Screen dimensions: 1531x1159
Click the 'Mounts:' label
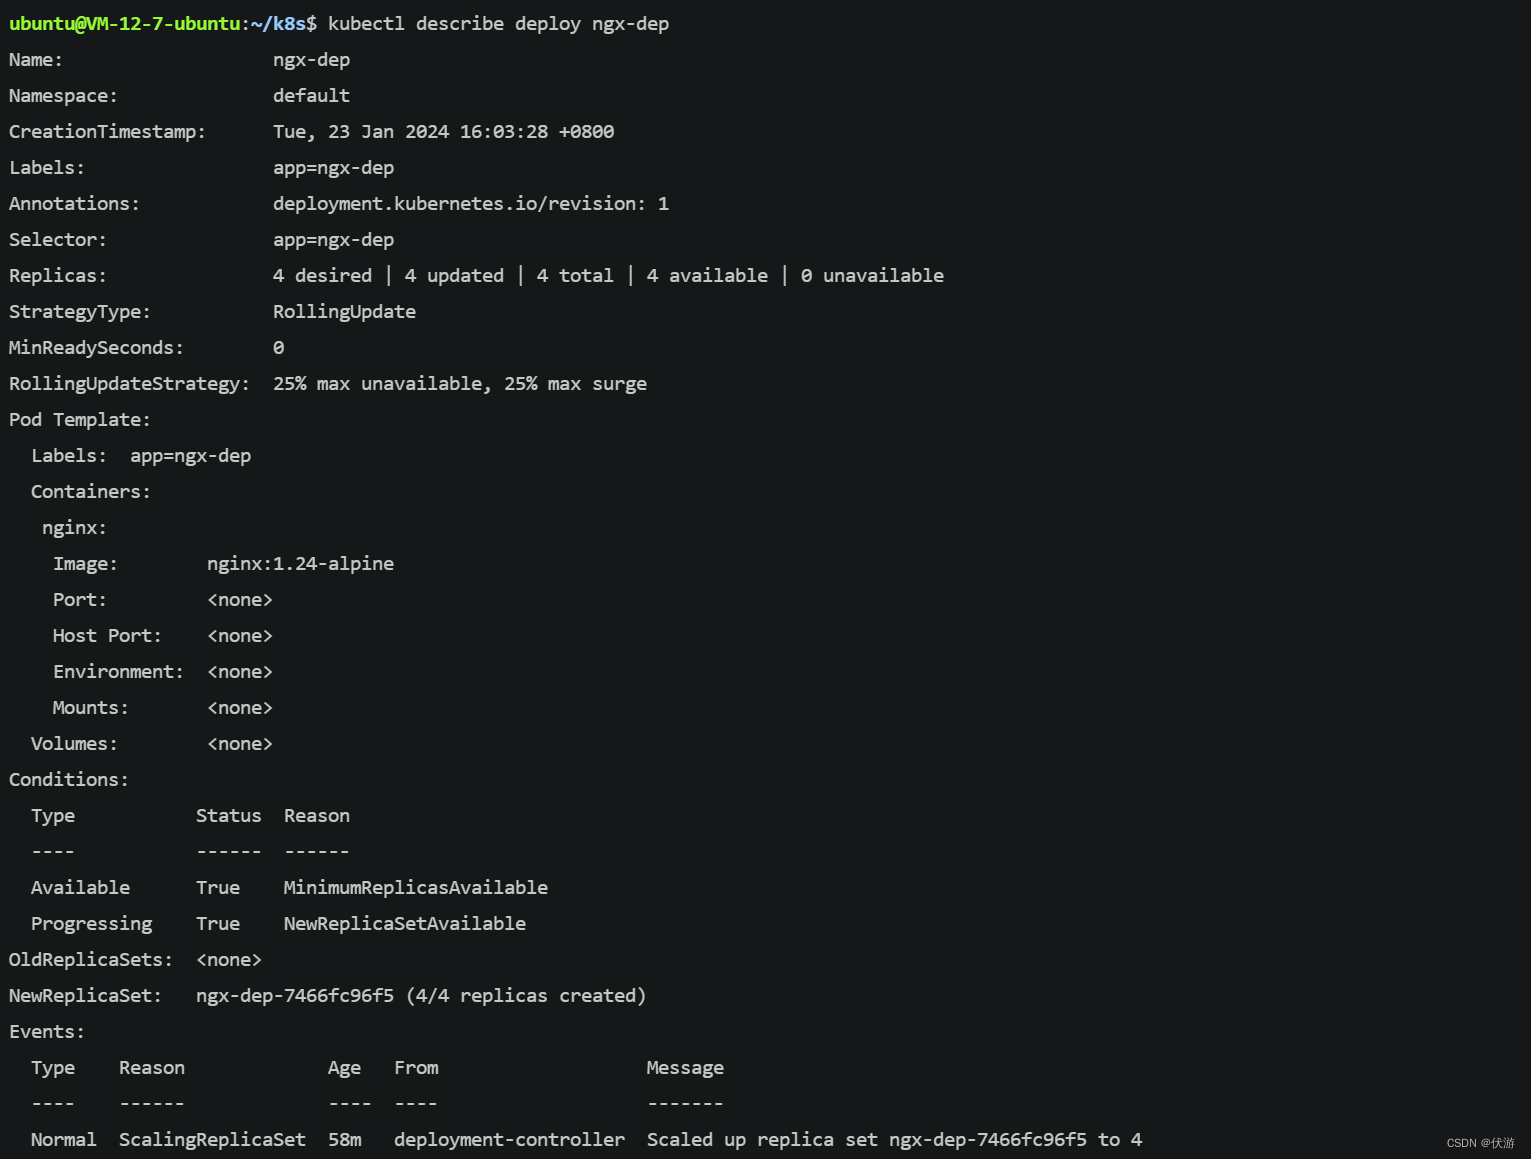click(x=91, y=708)
